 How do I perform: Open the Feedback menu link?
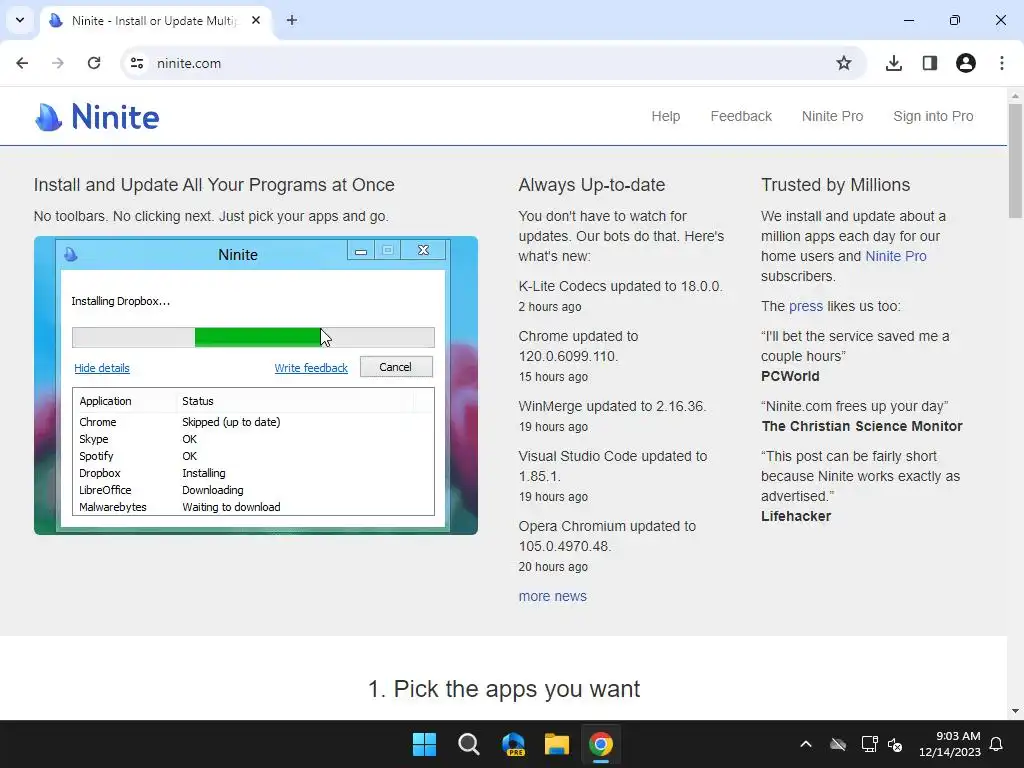741,116
